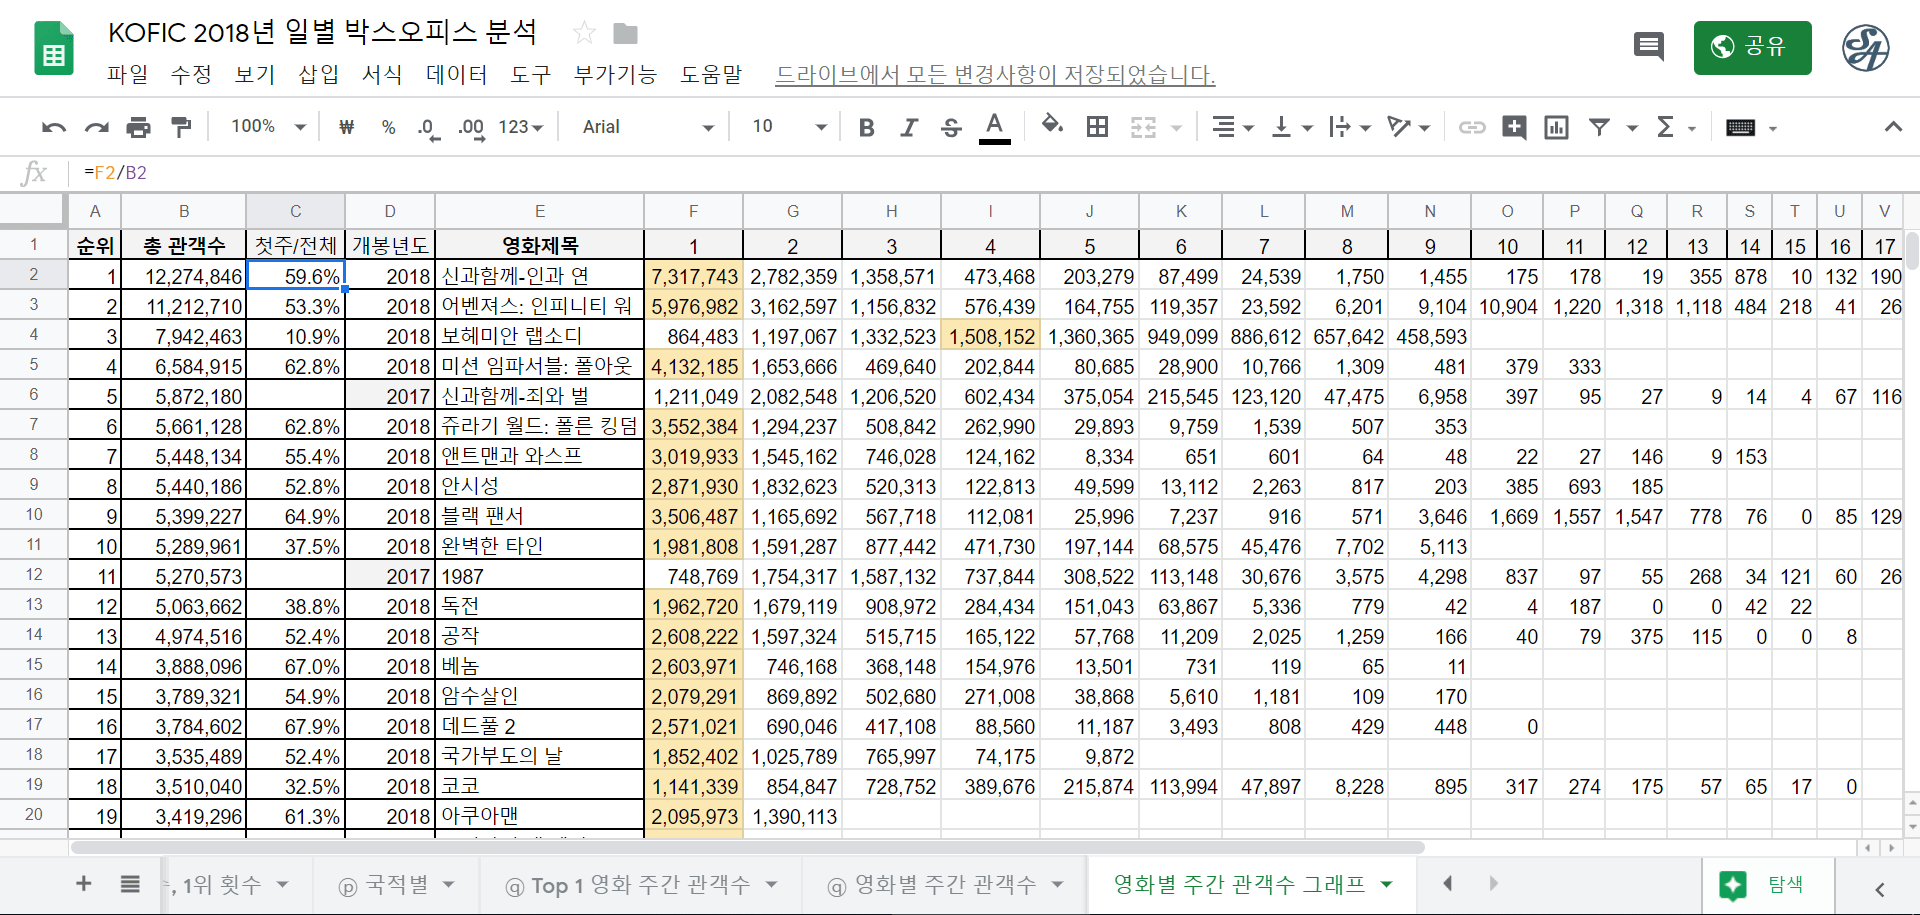Open the comments history speech bubble
This screenshot has width=1920, height=915.
(x=1648, y=46)
